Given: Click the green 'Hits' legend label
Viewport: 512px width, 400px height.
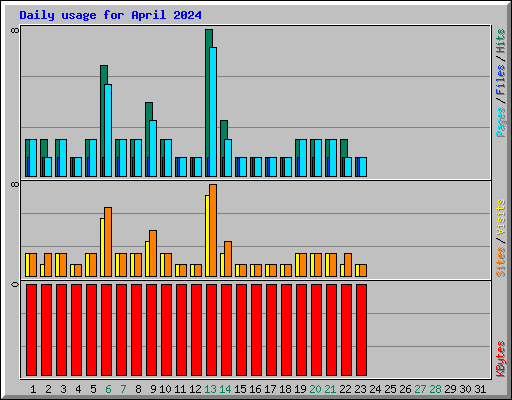Looking at the screenshot, I should (x=500, y=41).
